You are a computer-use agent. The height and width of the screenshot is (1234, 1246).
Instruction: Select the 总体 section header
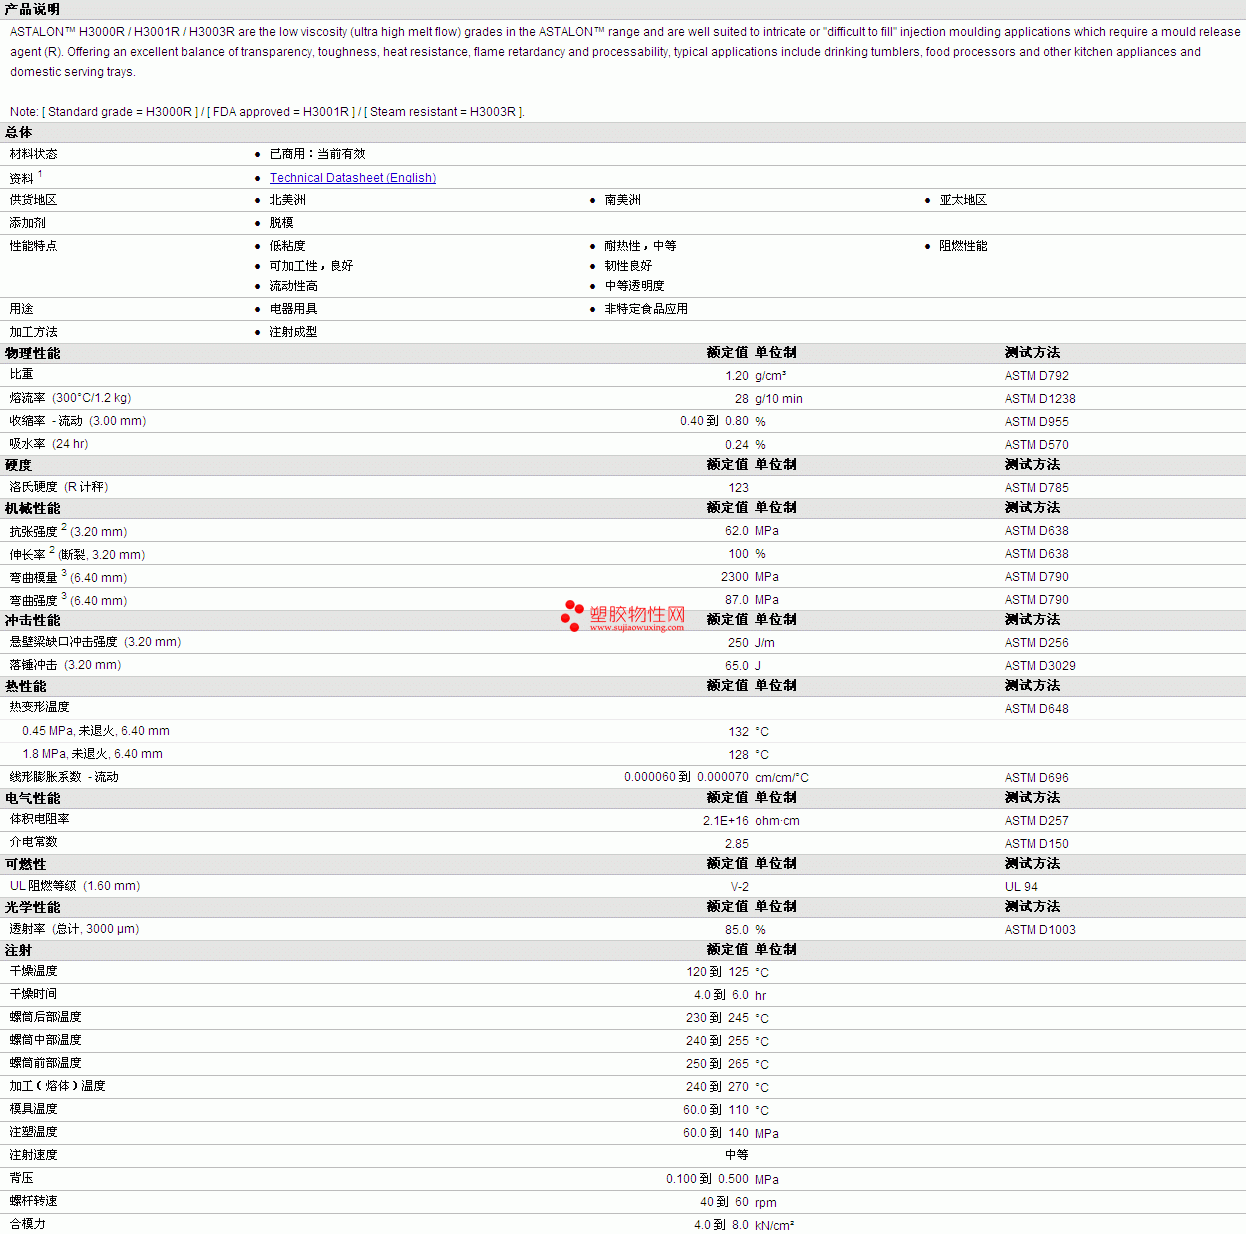click(x=19, y=132)
